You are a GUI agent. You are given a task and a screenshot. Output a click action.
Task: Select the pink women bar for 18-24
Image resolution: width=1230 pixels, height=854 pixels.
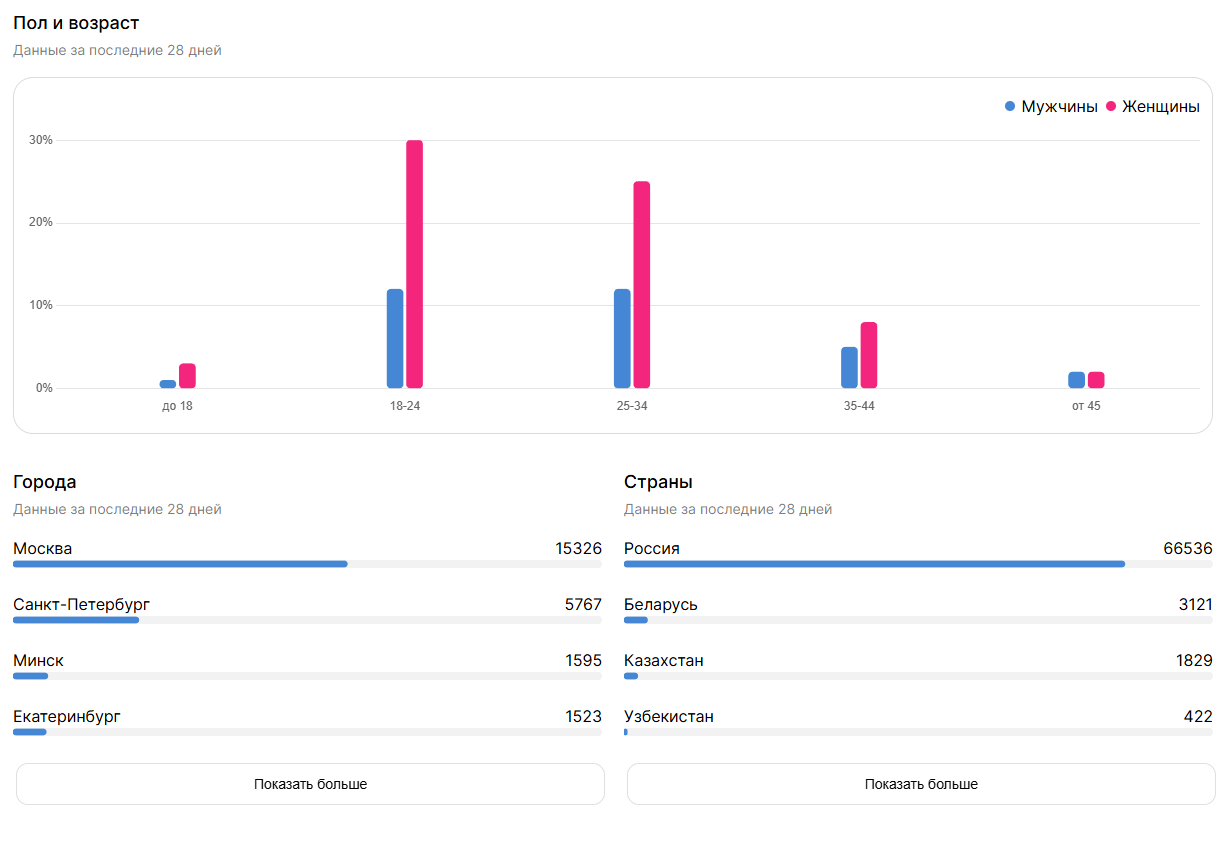point(414,264)
